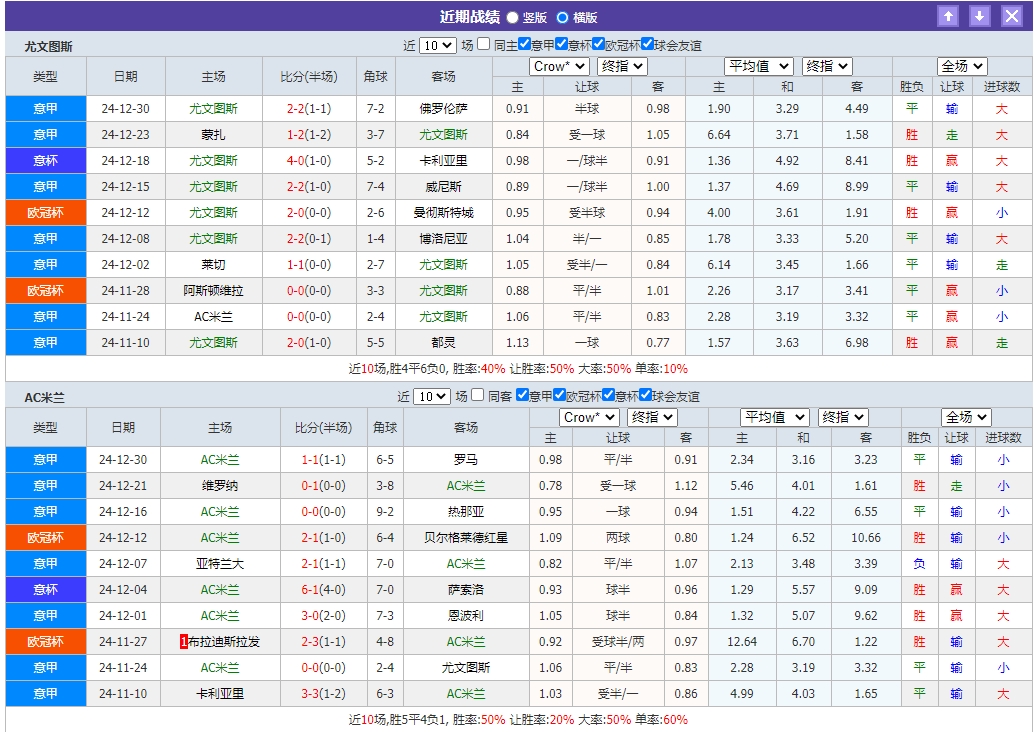Screen dimensions: 1034x732
Task: Open the 终指 dropdown in the AC Milan table
Action: [x=651, y=416]
